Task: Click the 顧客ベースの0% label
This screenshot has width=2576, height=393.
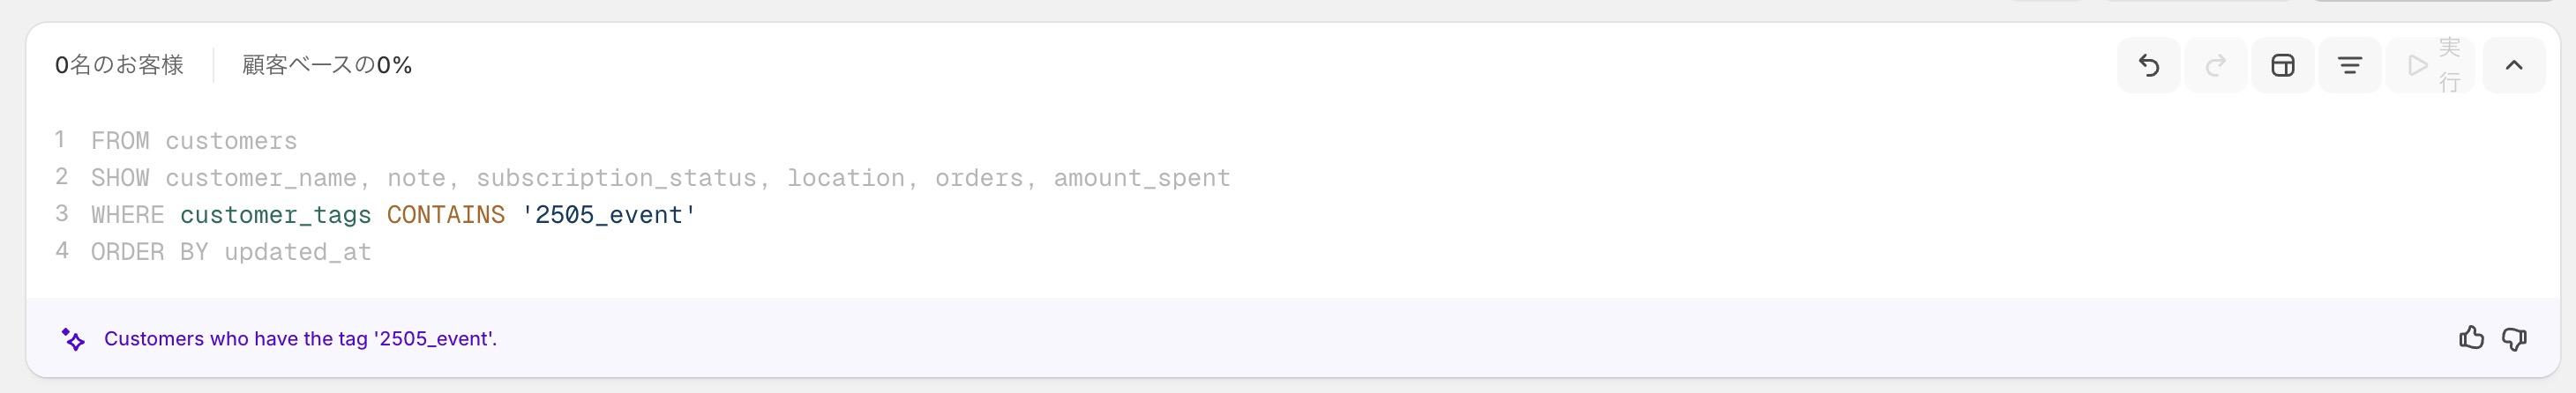Action: coord(327,66)
